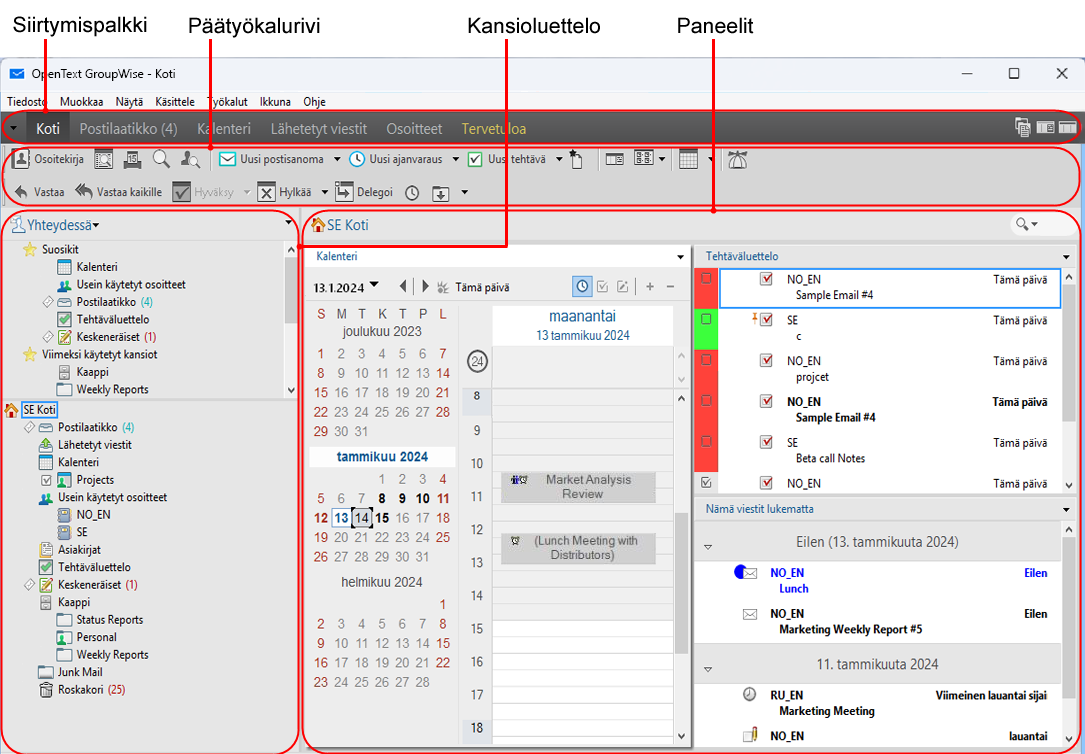Click the sun icon beside Tämä päivä

[x=443, y=287]
